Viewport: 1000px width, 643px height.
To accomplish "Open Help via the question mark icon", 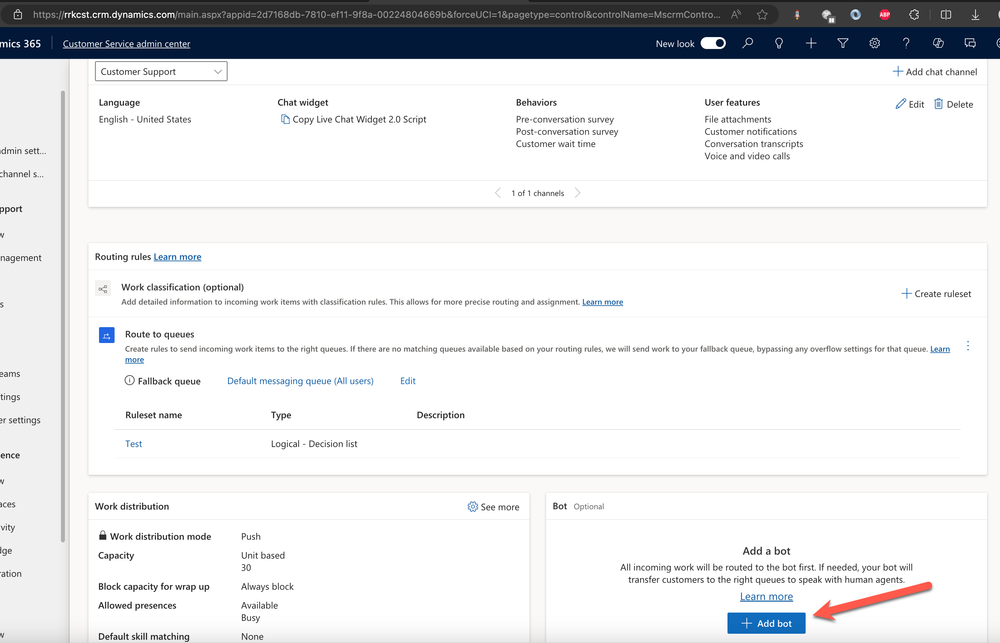I will (x=906, y=43).
